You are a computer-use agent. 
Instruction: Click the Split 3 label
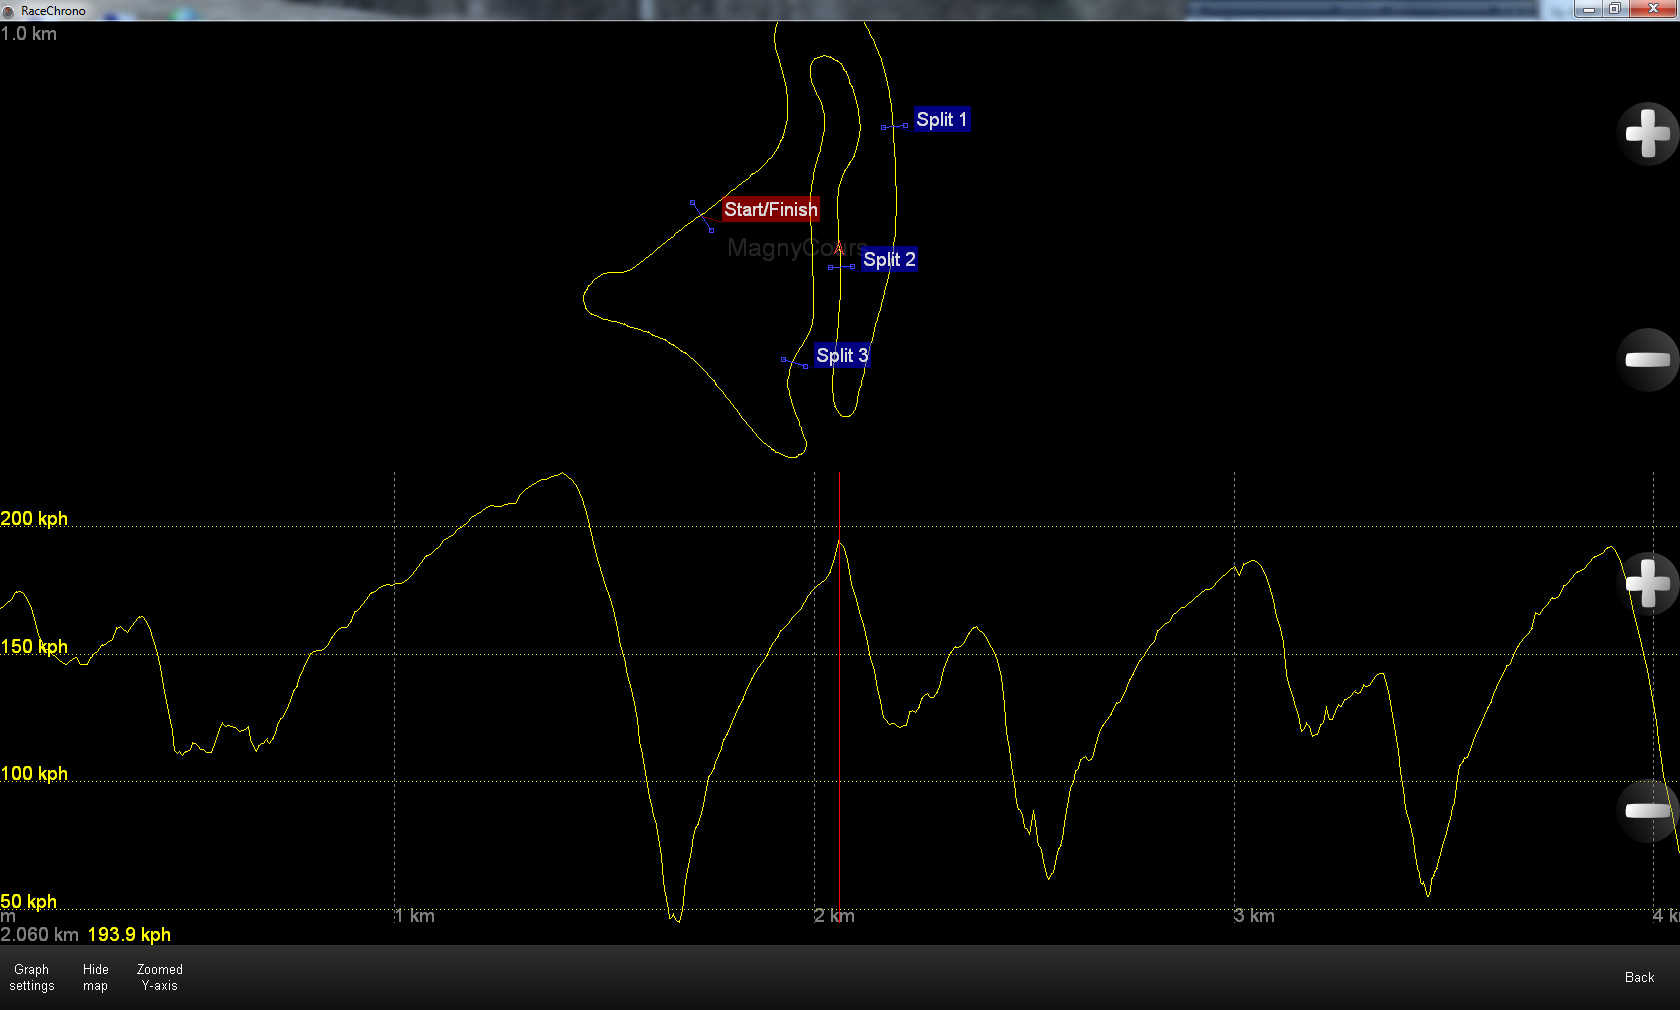841,355
